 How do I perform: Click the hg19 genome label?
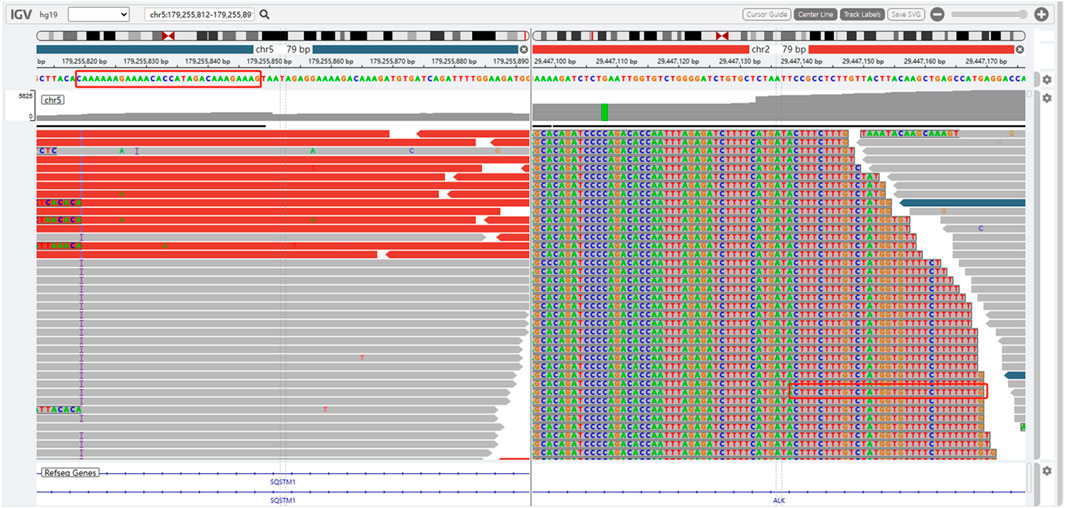coord(50,14)
